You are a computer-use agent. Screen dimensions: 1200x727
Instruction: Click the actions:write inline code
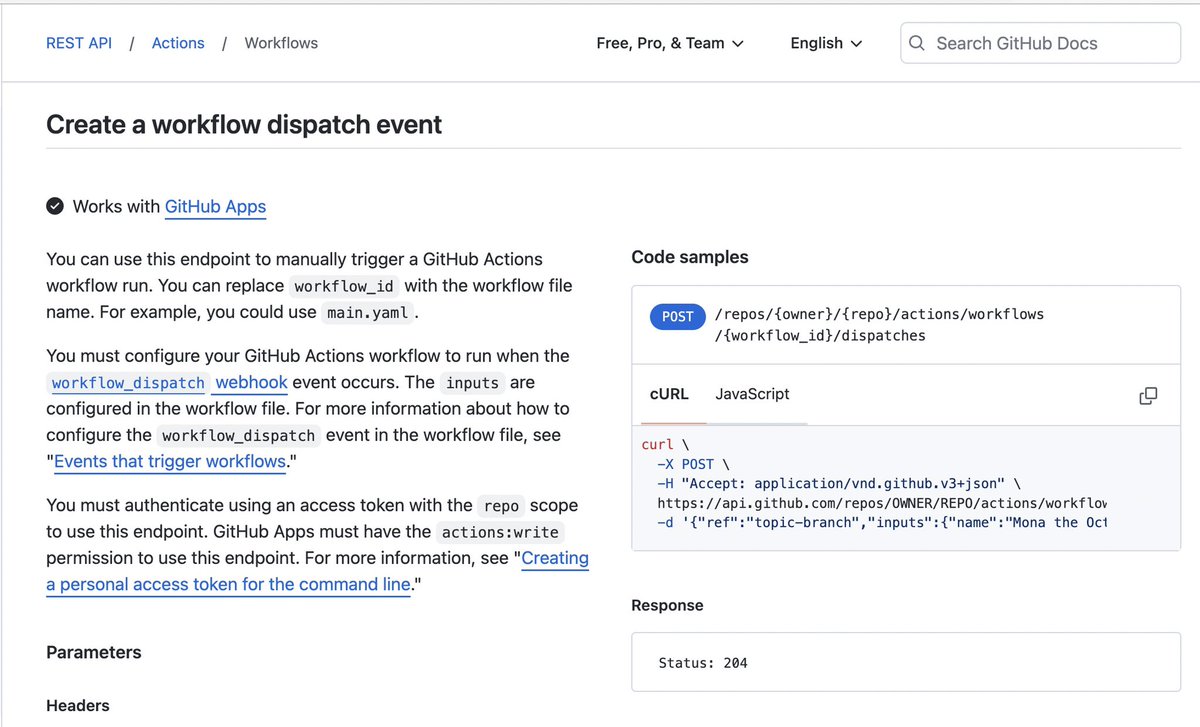point(501,532)
